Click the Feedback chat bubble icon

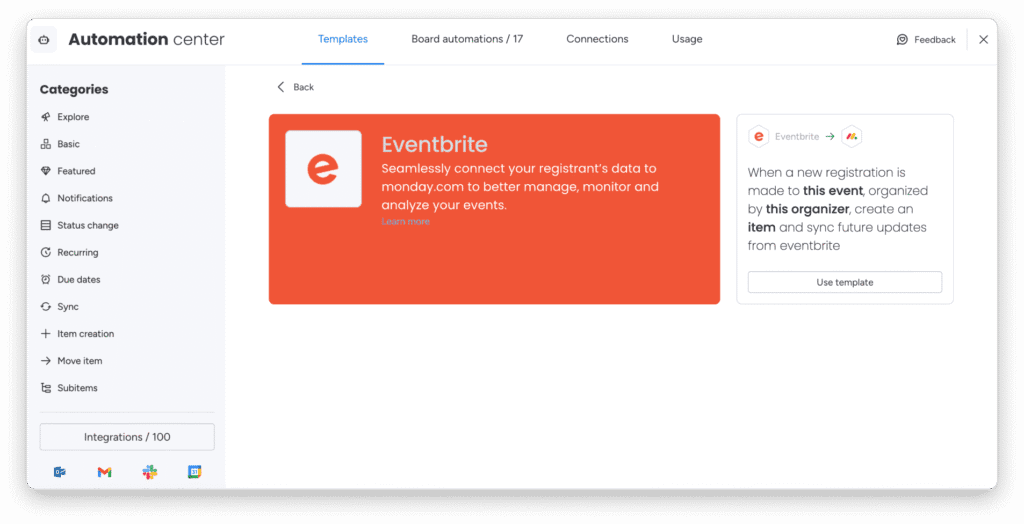(x=902, y=40)
